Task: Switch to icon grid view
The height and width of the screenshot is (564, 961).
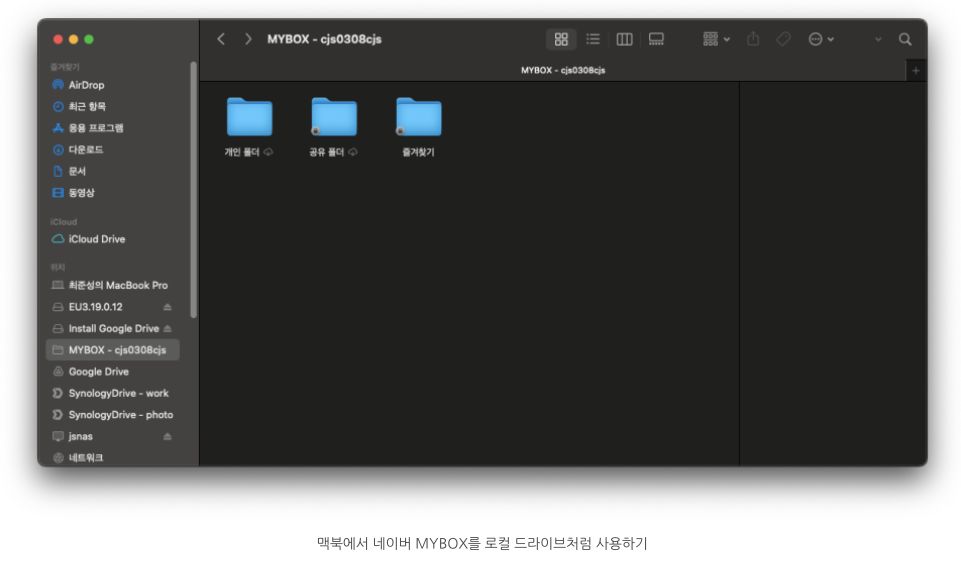Action: tap(561, 39)
